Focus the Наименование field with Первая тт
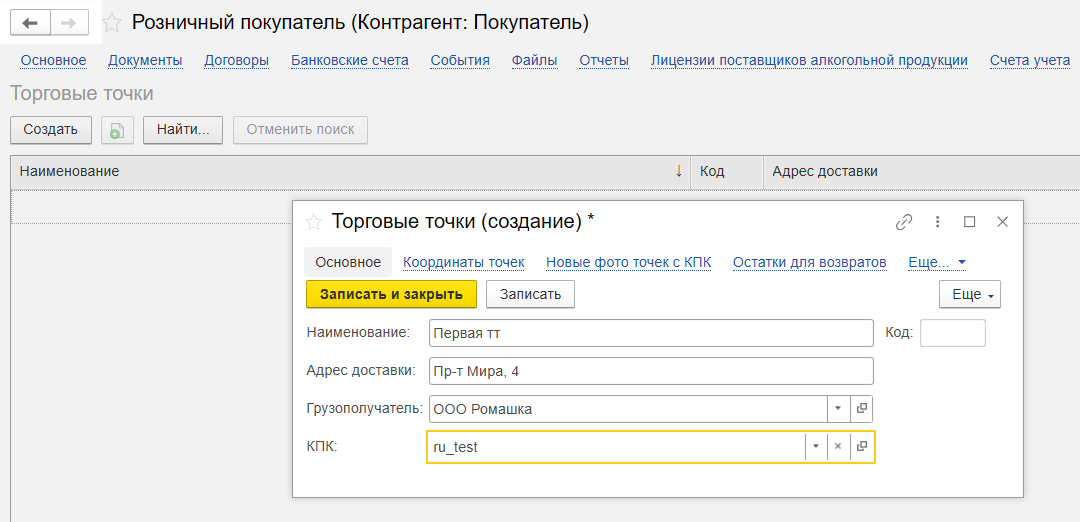The width and height of the screenshot is (1080, 522). (x=651, y=333)
